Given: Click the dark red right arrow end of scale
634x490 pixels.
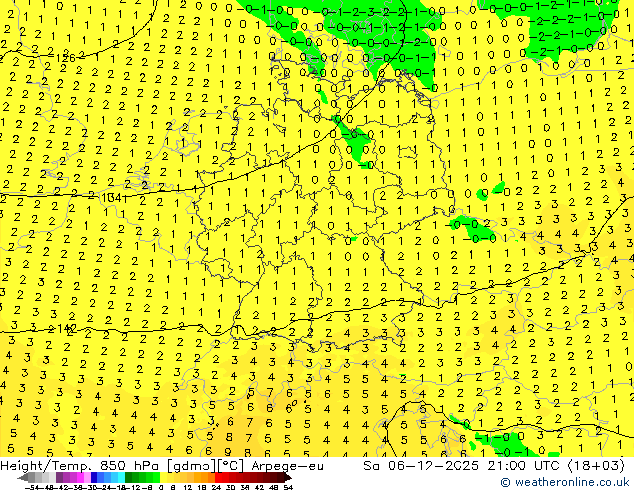Looking at the screenshot, I should (x=288, y=477).
